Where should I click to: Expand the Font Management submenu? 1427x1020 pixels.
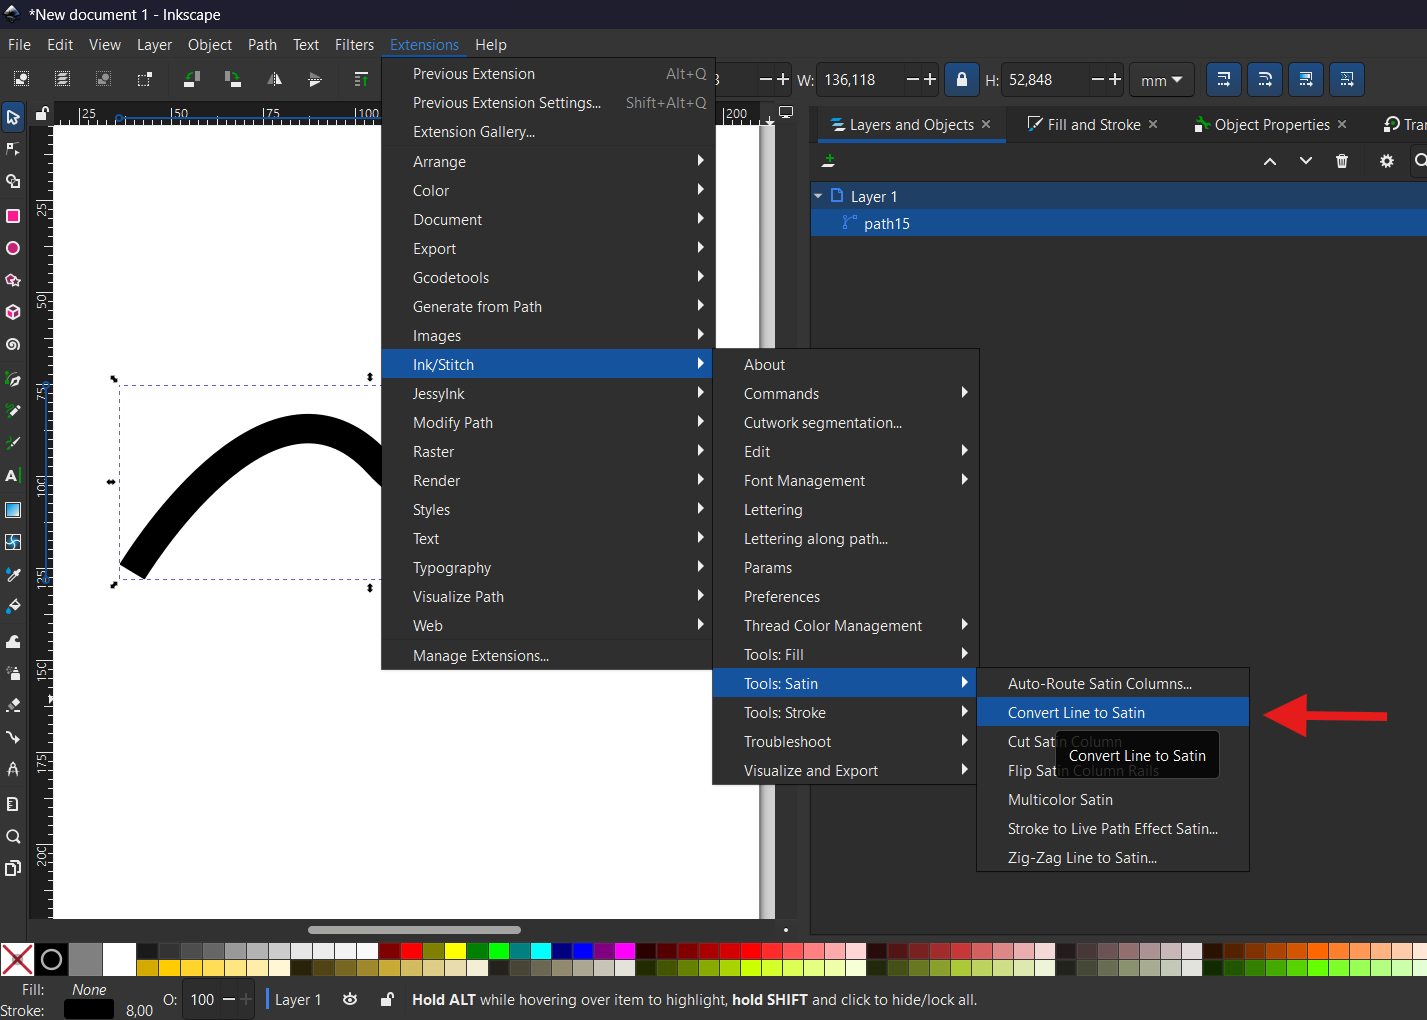[844, 481]
